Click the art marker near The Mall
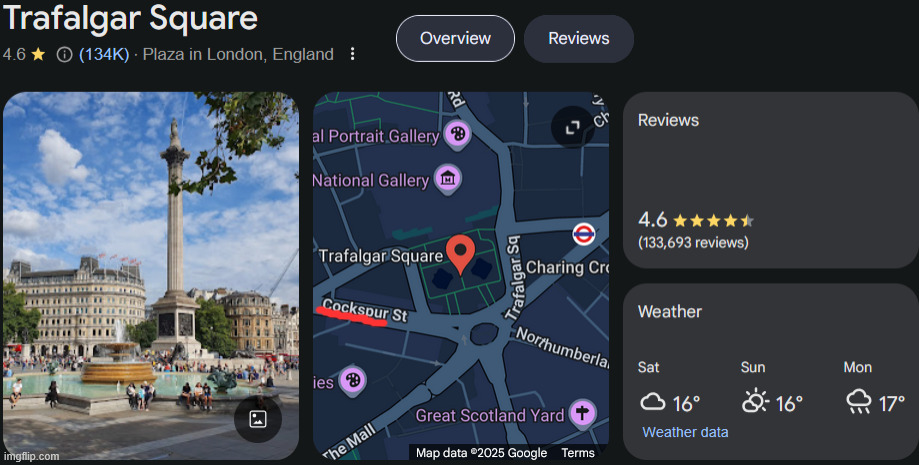This screenshot has width=919, height=465. (x=352, y=380)
